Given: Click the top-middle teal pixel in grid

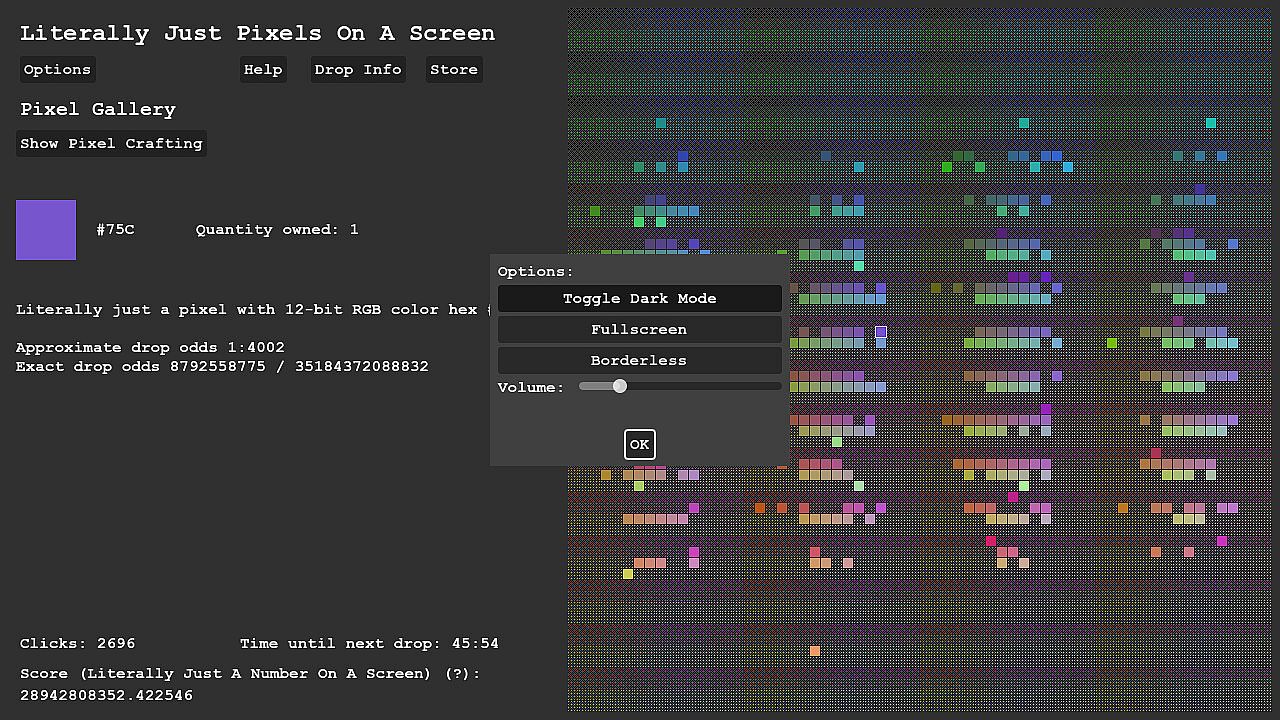Looking at the screenshot, I should [x=1024, y=123].
